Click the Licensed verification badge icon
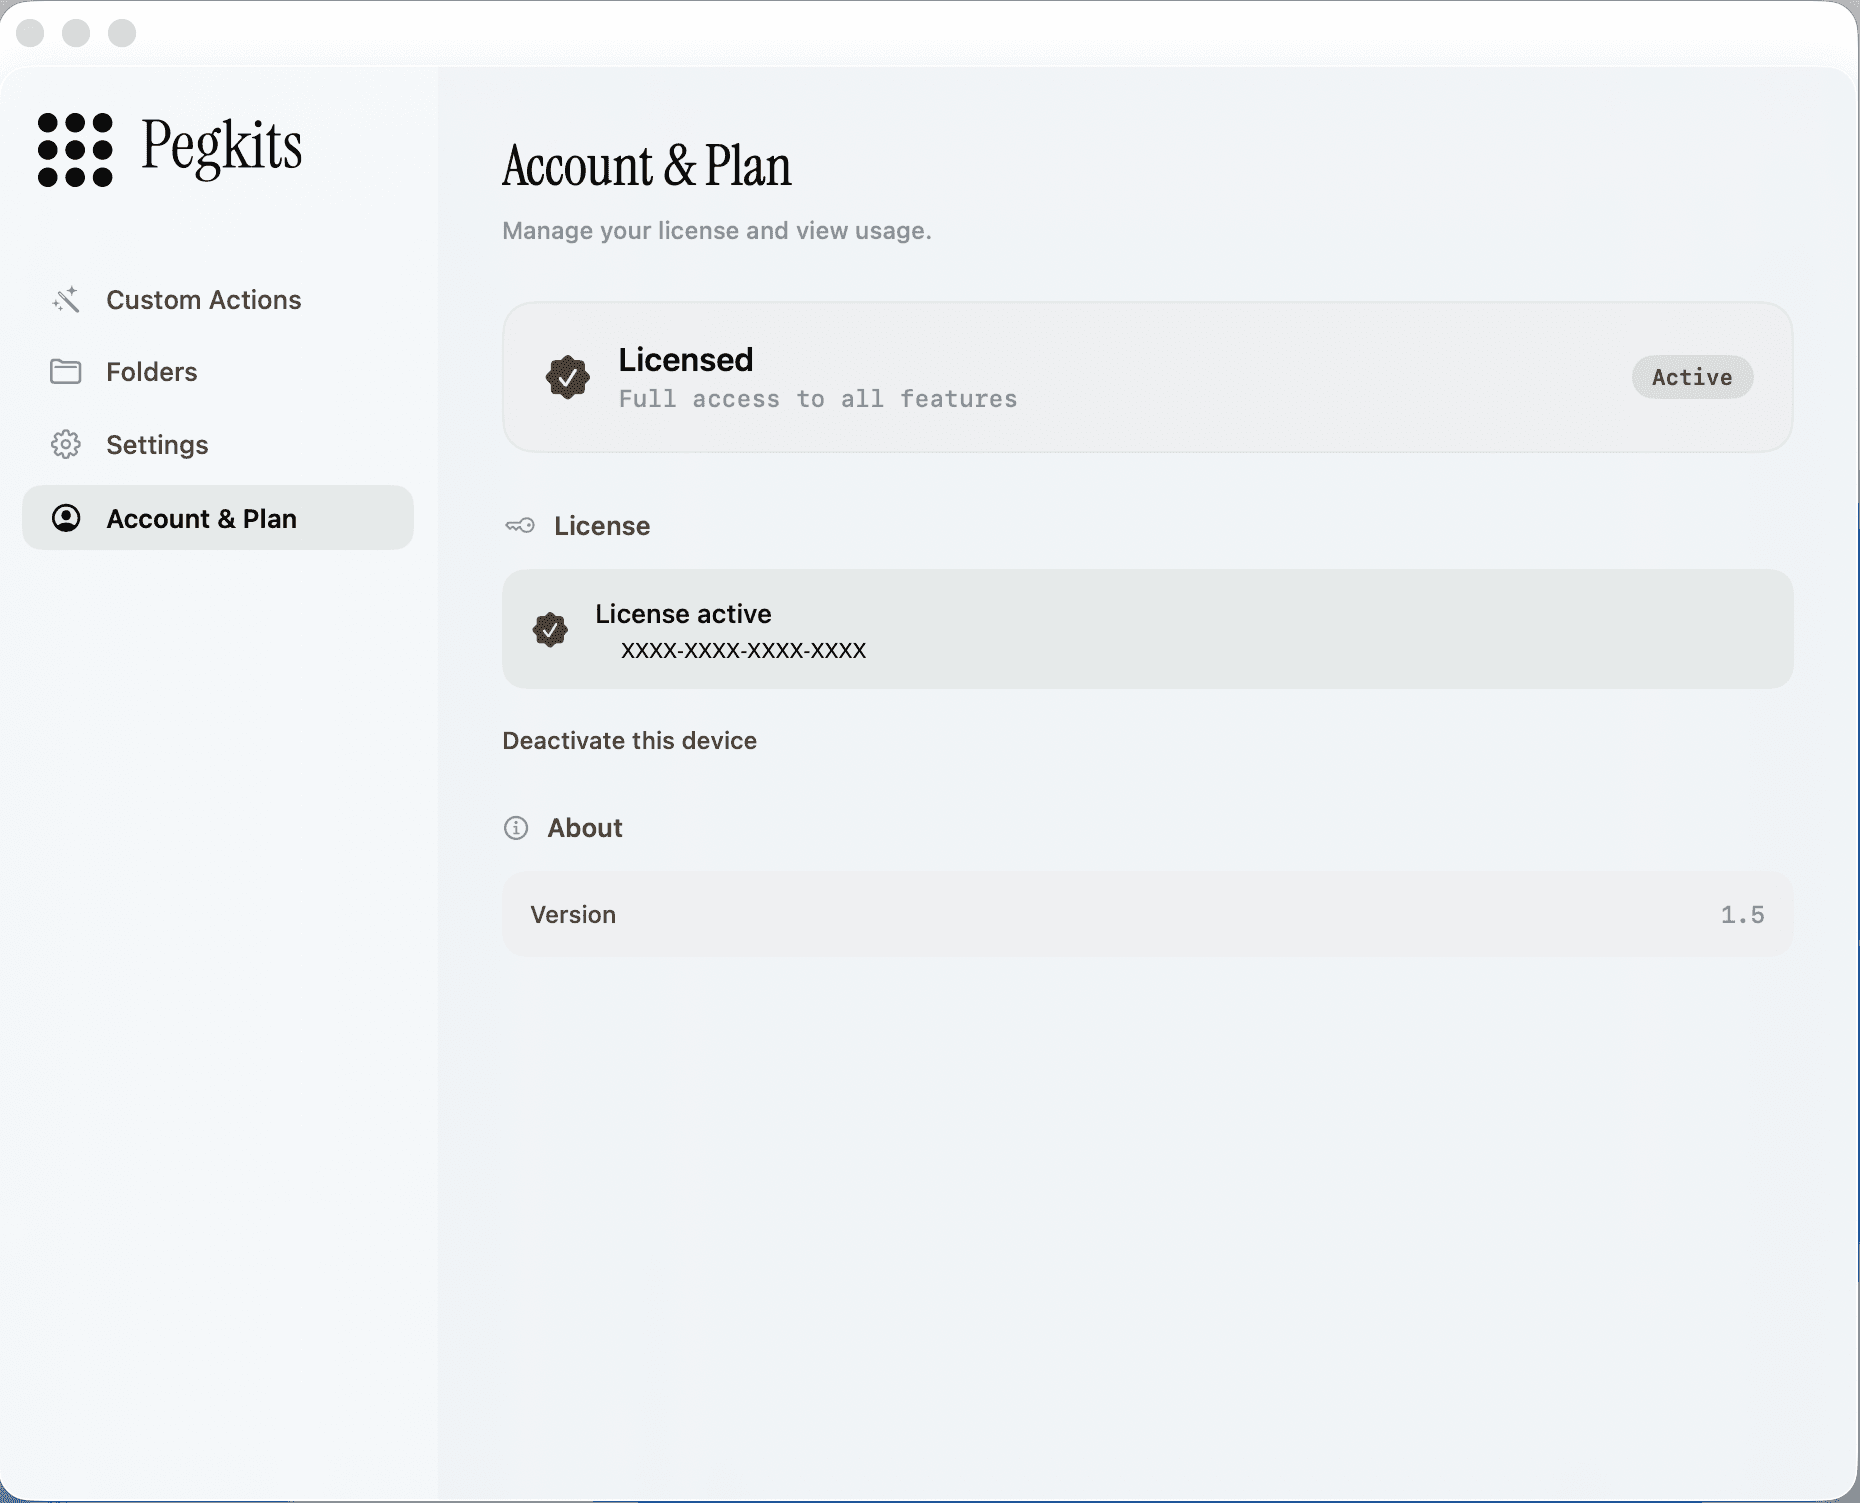This screenshot has width=1860, height=1503. tap(568, 378)
